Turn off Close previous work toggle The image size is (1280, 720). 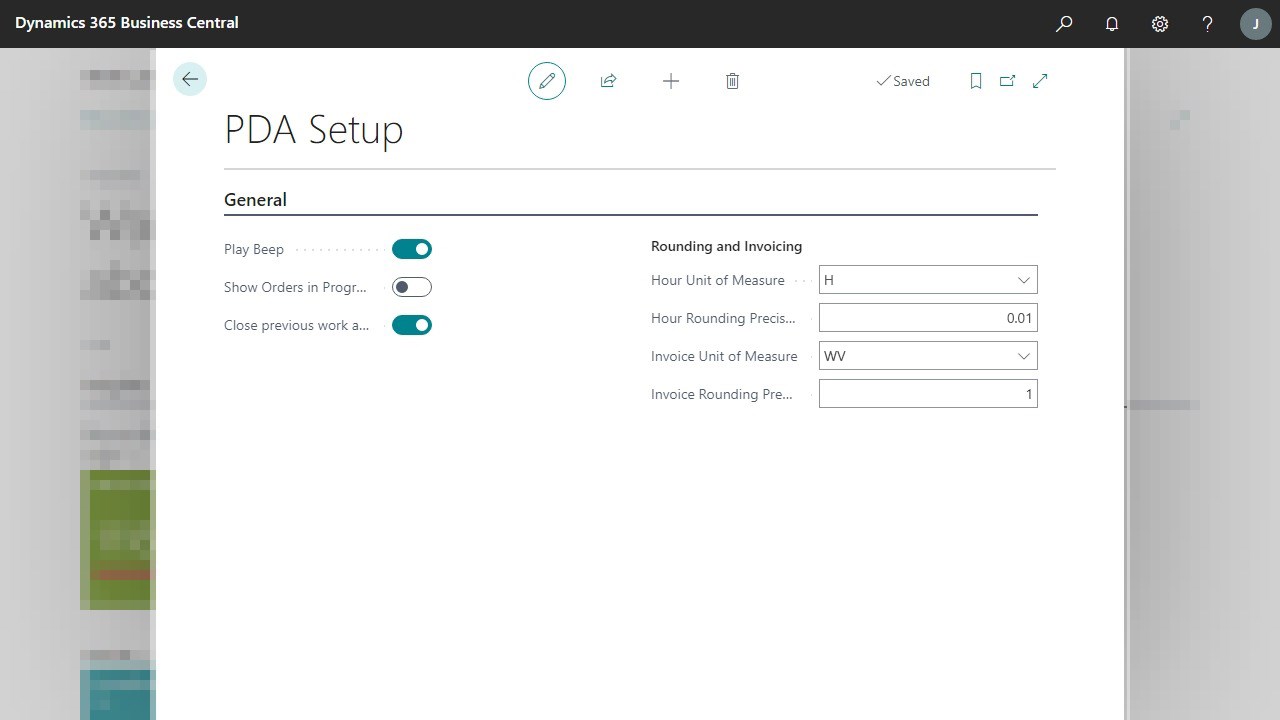412,325
